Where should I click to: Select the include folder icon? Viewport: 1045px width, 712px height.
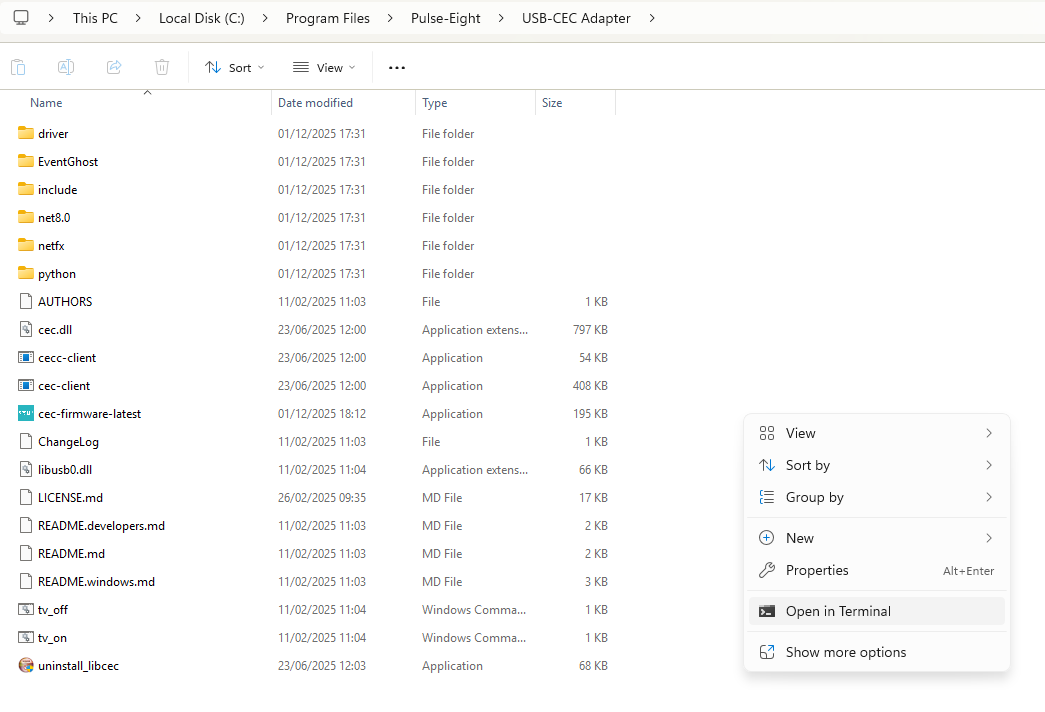(x=26, y=189)
